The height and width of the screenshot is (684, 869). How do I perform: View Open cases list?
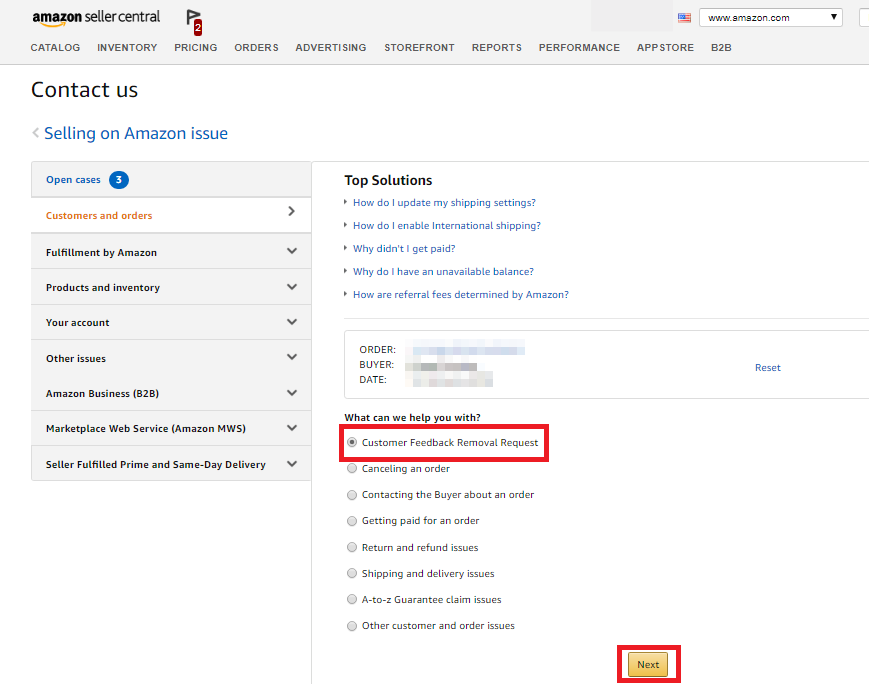coord(73,180)
